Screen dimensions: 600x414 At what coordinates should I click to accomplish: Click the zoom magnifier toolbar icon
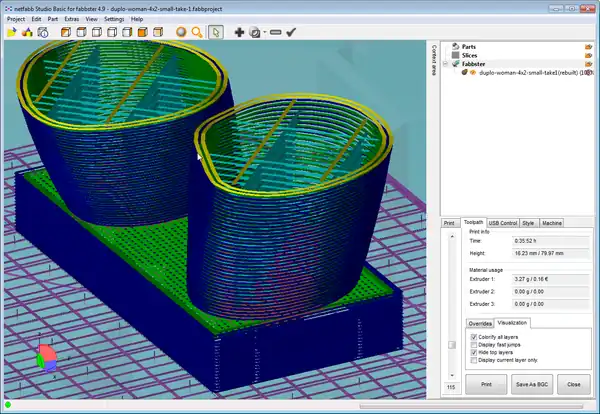pos(198,32)
